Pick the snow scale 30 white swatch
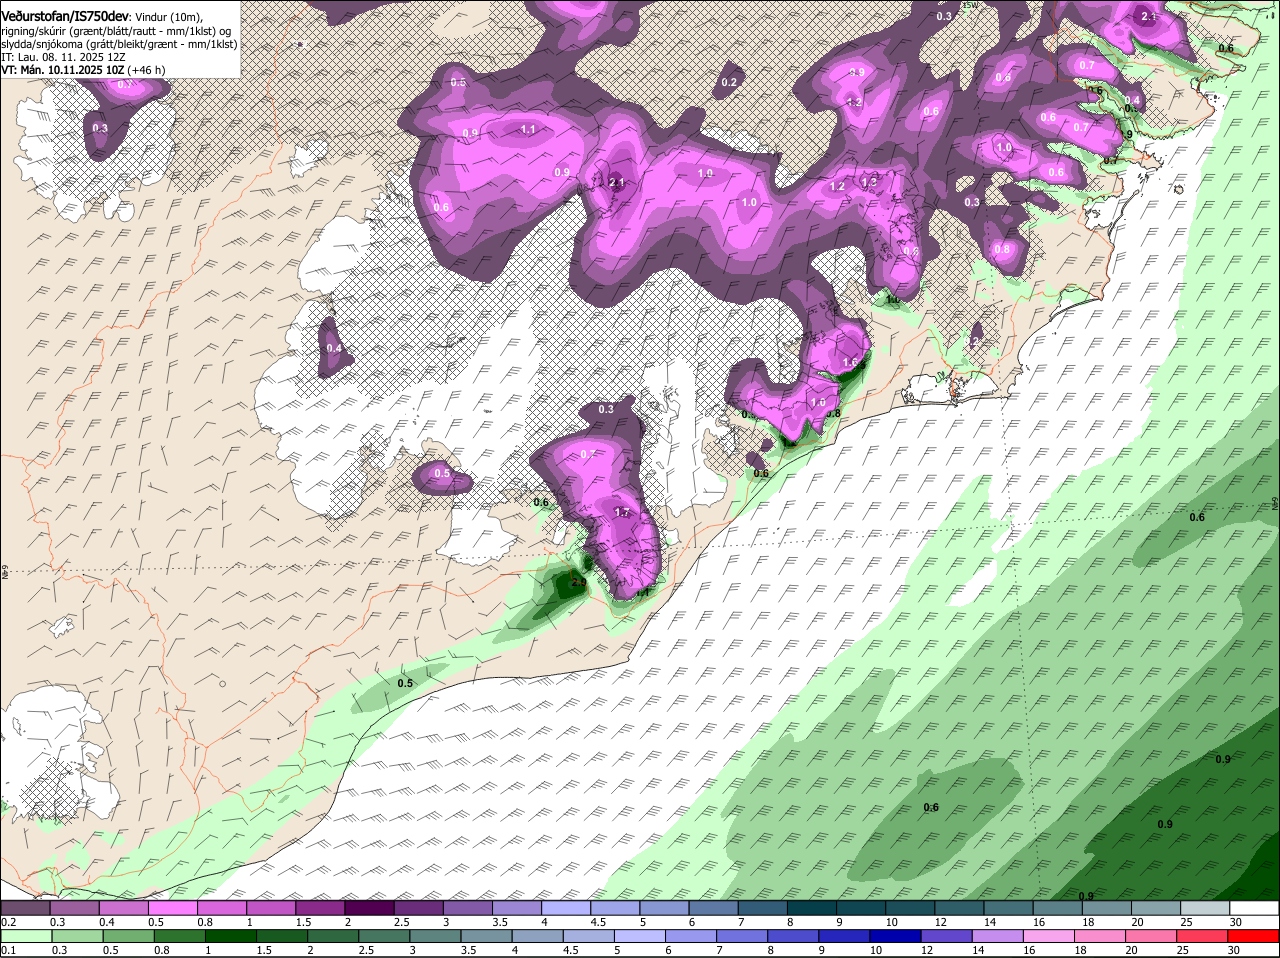This screenshot has height=958, width=1280. click(1255, 908)
